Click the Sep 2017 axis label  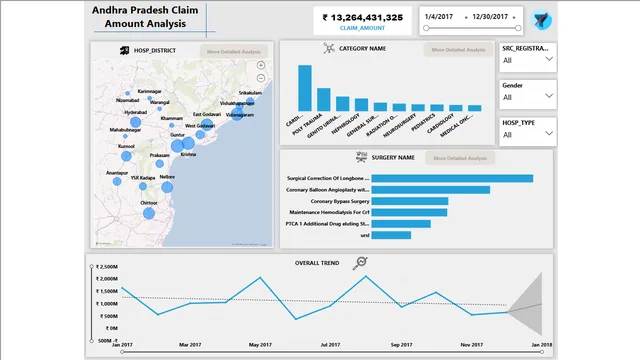[401, 345]
